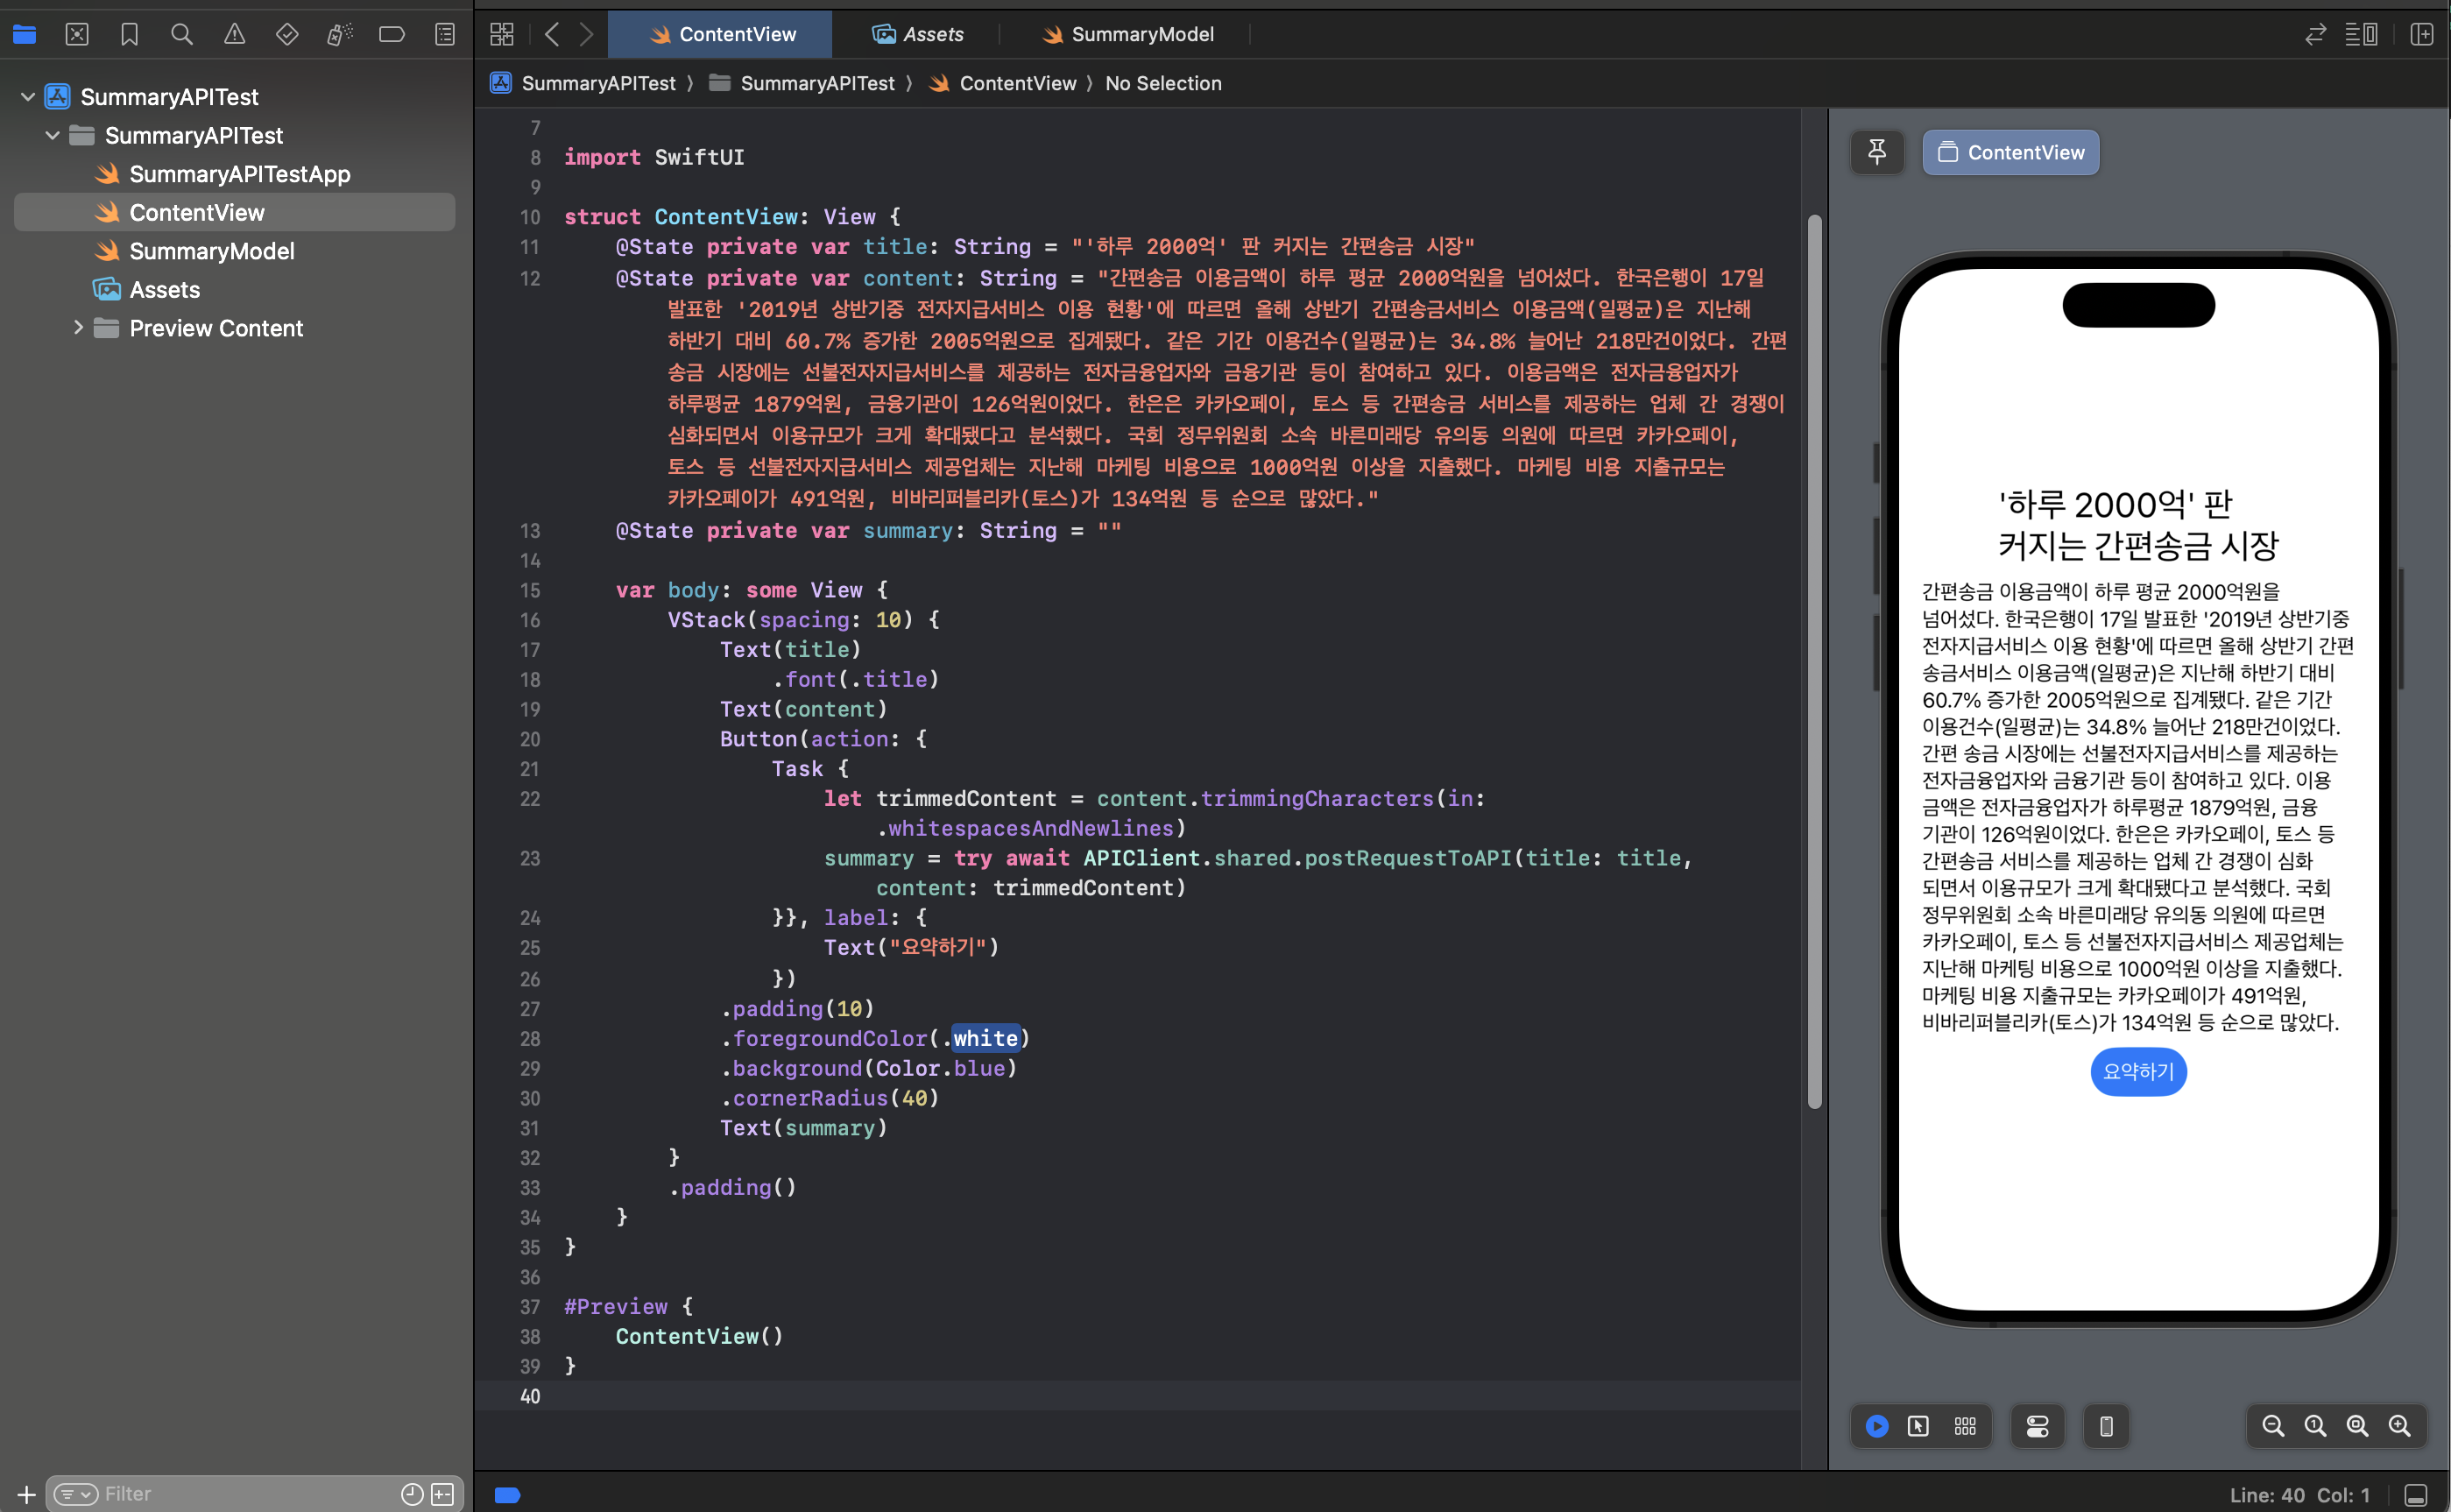Click the ContentView preview selector button
The width and height of the screenshot is (2451, 1512).
[x=2010, y=152]
